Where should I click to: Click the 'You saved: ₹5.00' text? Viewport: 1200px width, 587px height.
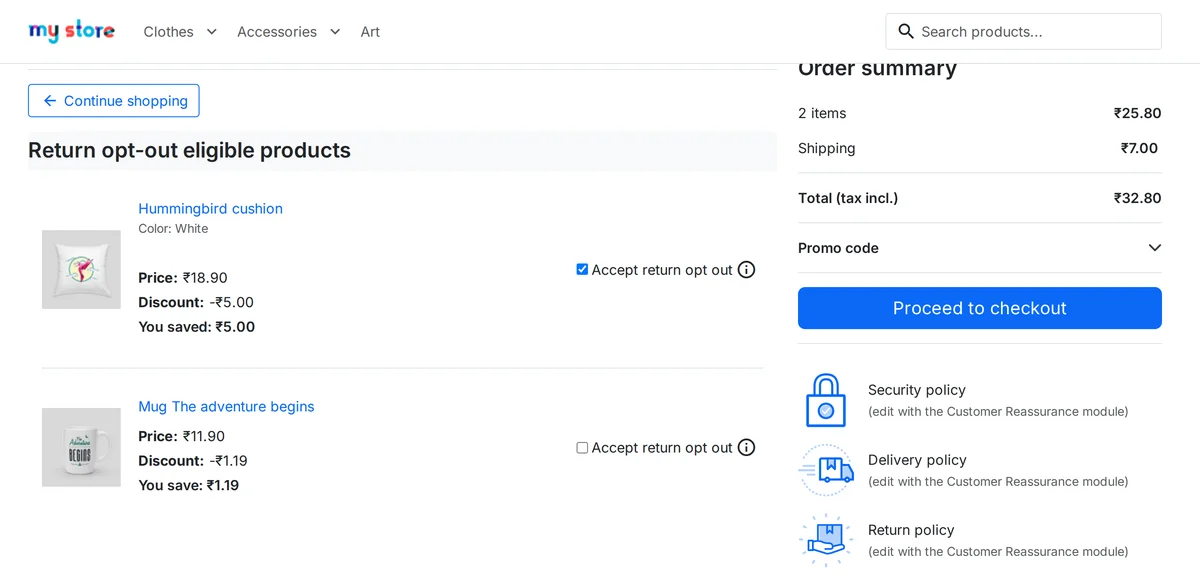click(x=197, y=327)
